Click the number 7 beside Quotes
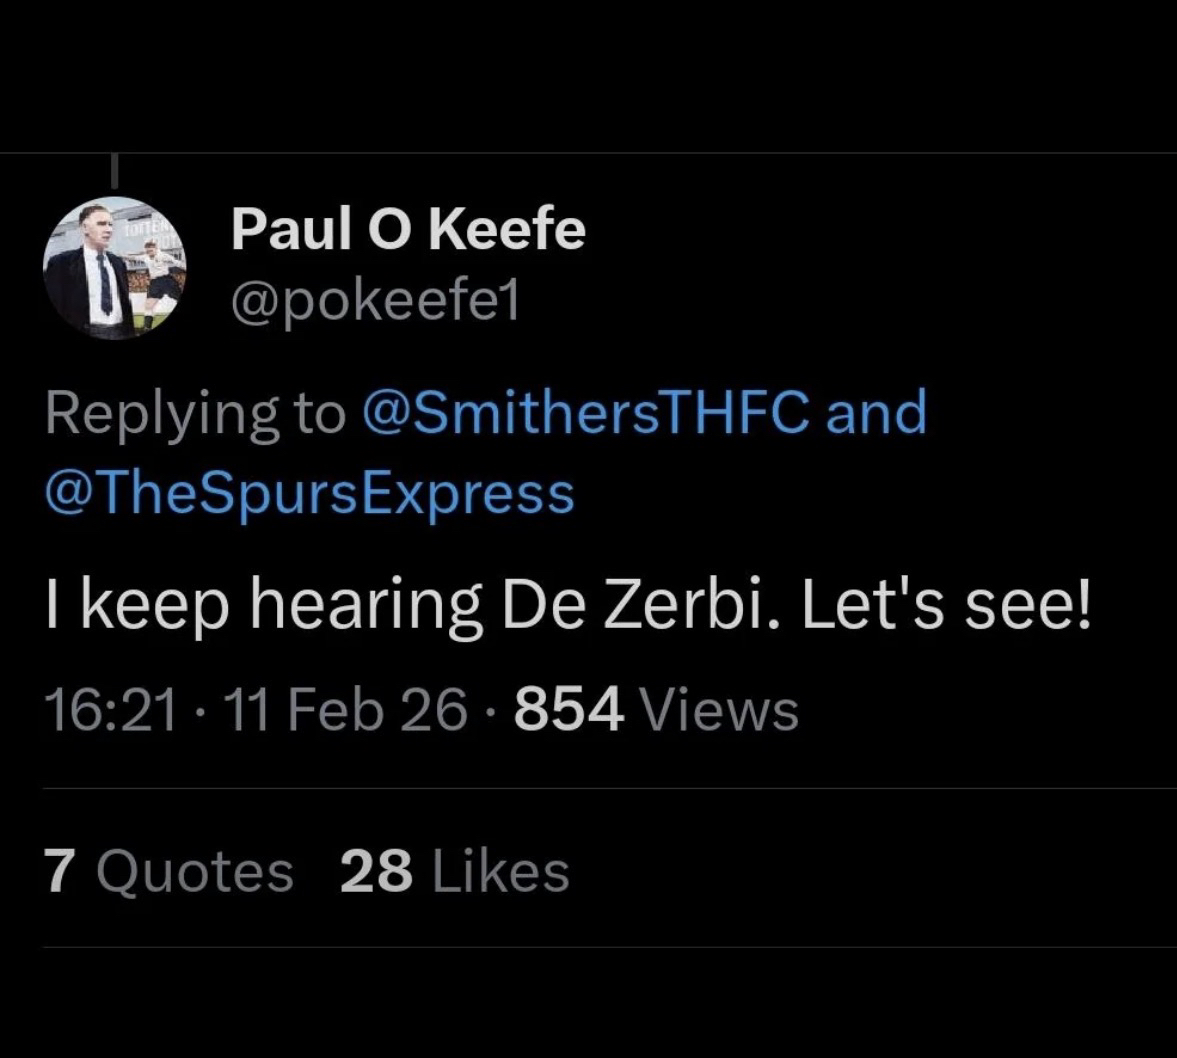1177x1058 pixels. pos(61,870)
